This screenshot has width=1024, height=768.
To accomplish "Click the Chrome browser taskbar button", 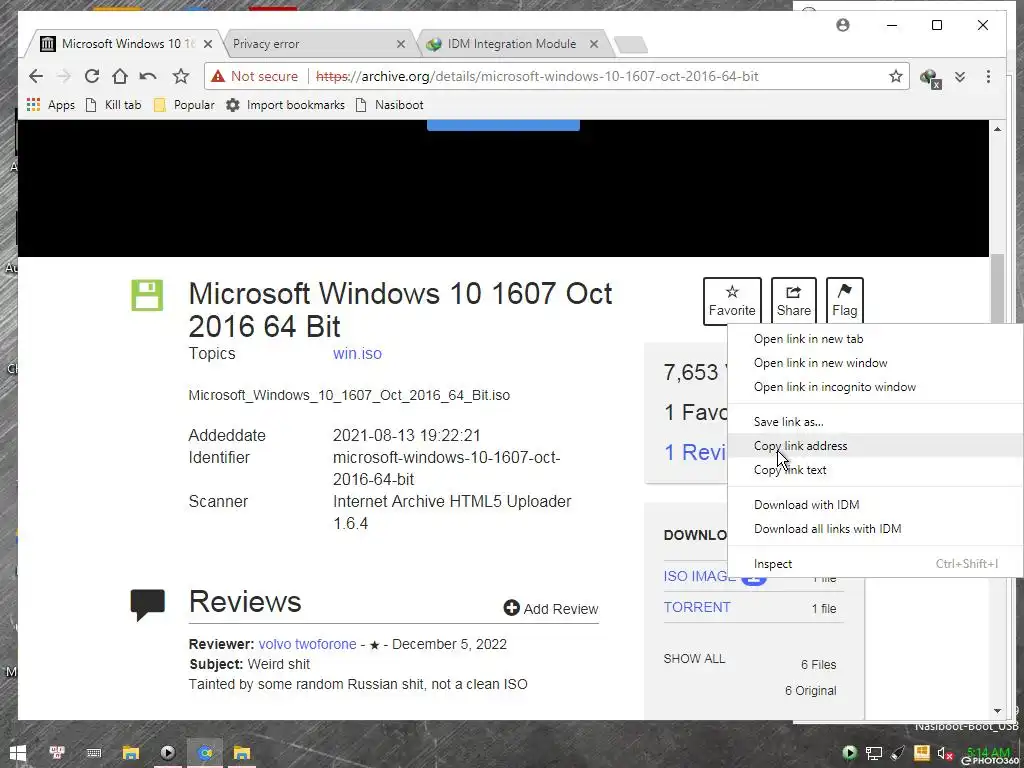I will (205, 753).
